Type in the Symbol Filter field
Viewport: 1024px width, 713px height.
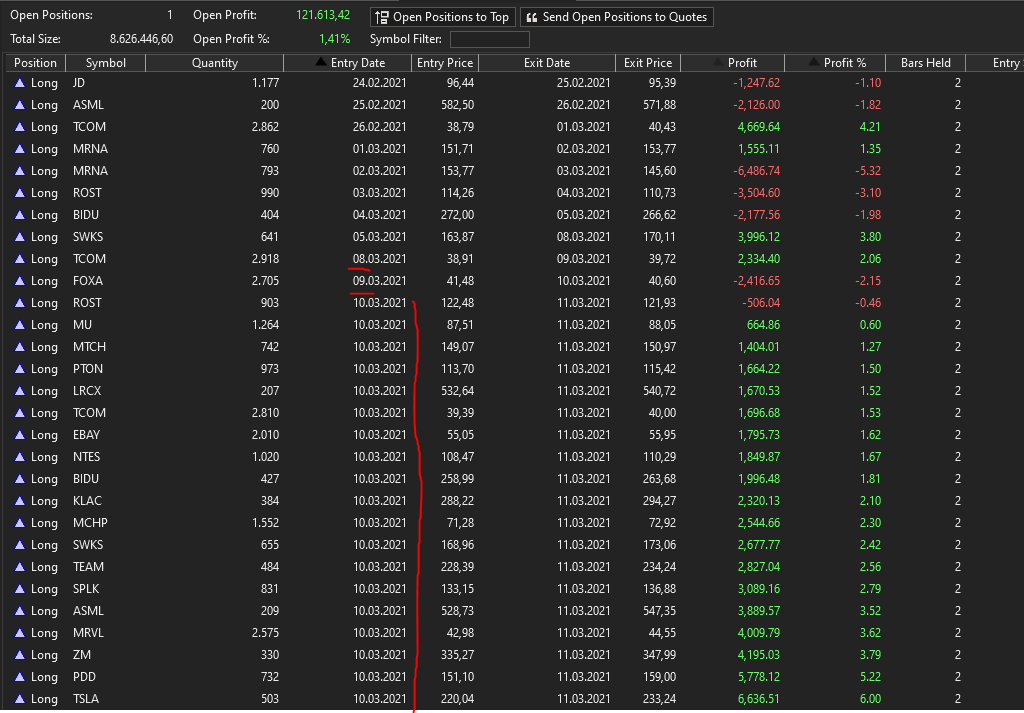(x=489, y=39)
